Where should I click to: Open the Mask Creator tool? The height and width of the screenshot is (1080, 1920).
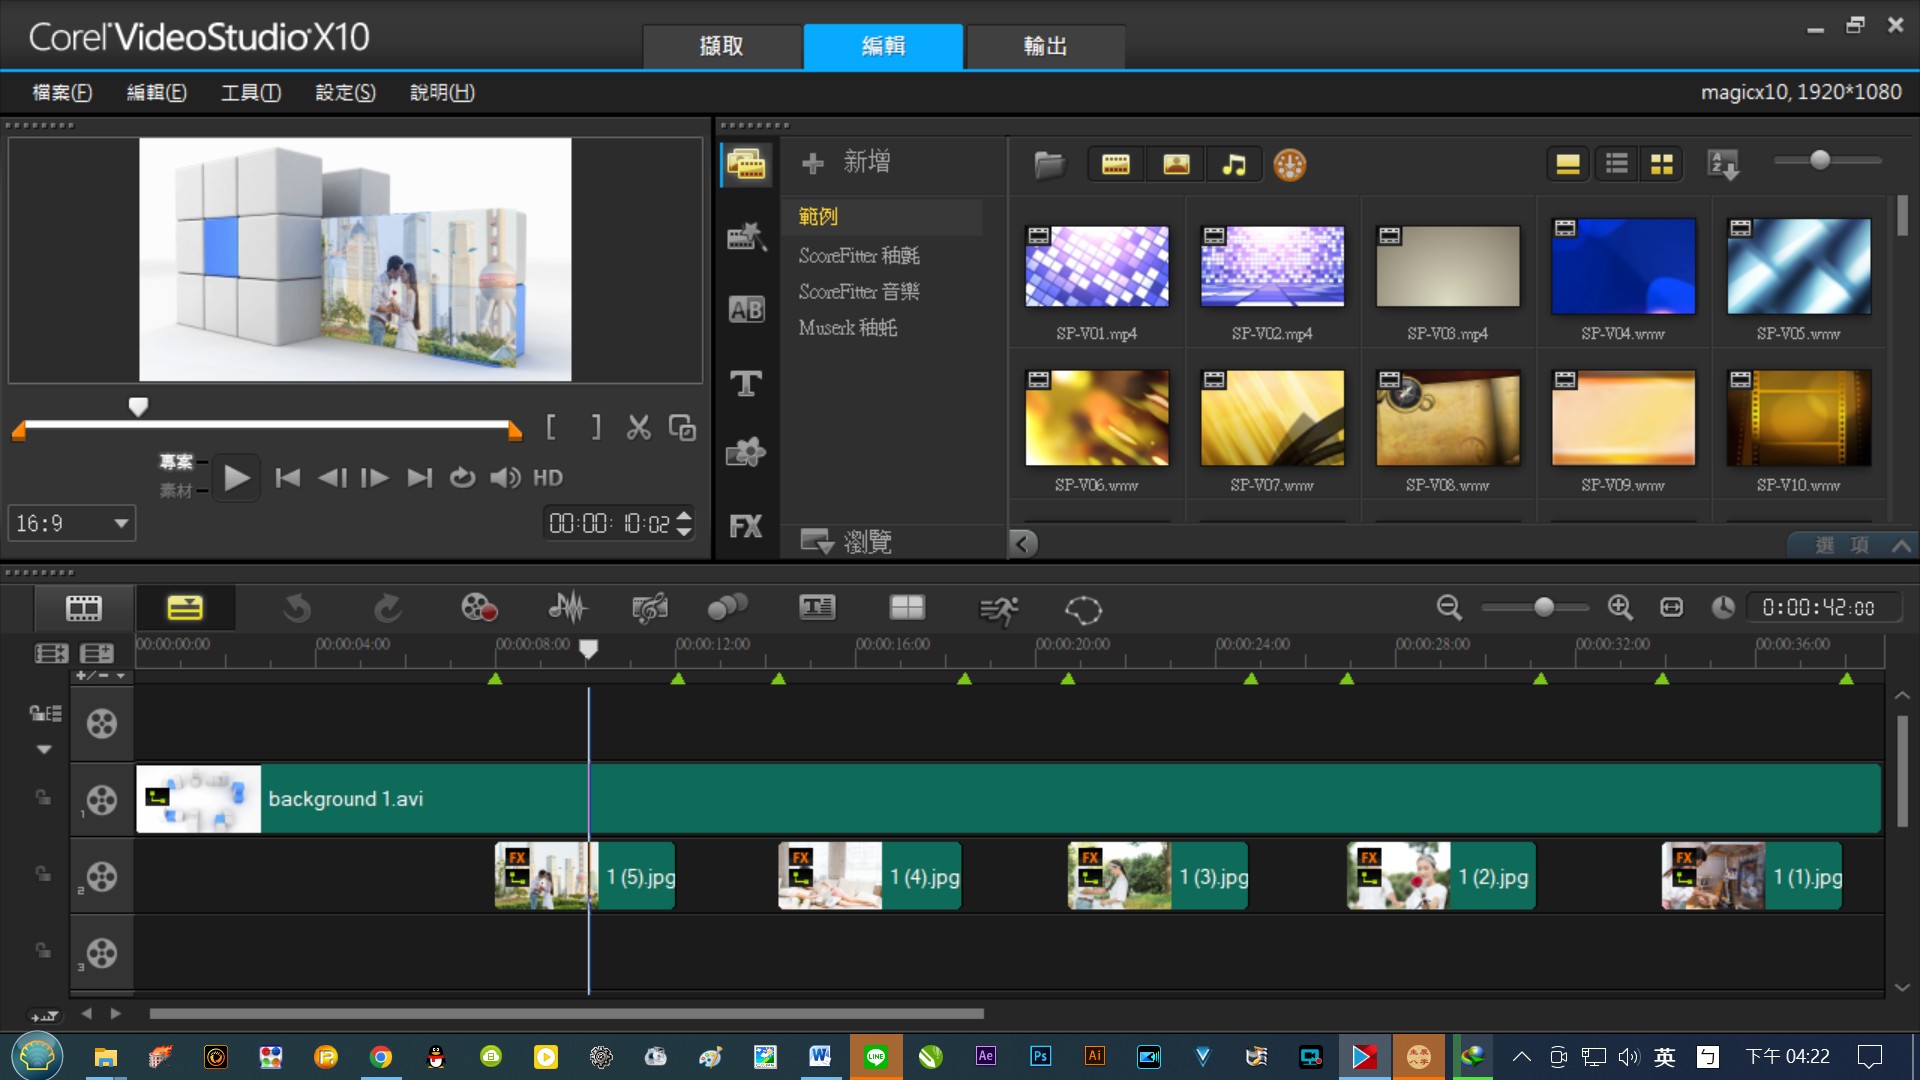point(1083,609)
